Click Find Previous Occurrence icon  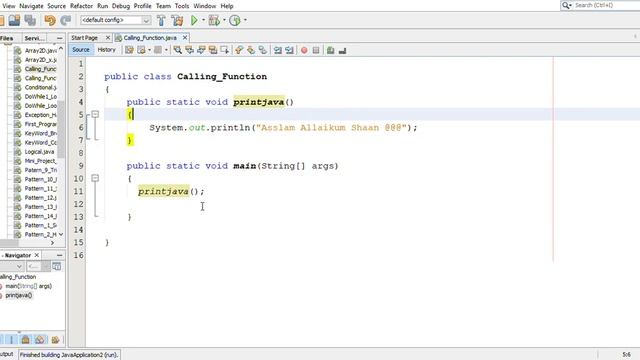click(x=189, y=50)
